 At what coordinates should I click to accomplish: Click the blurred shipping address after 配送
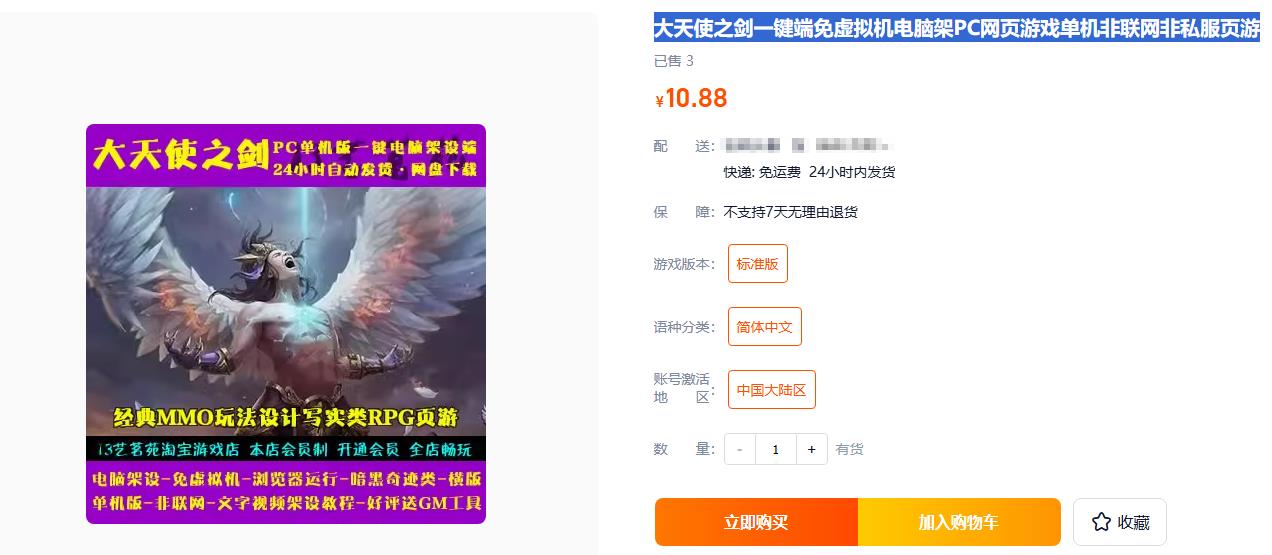(x=806, y=146)
